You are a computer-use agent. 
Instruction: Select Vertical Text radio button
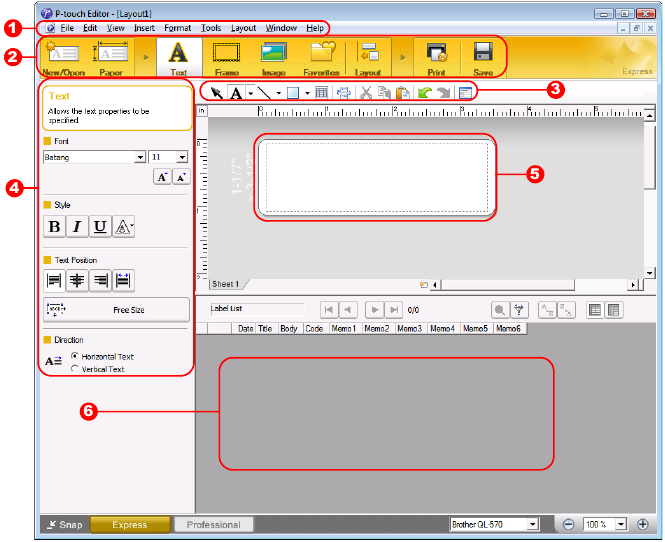click(x=75, y=369)
